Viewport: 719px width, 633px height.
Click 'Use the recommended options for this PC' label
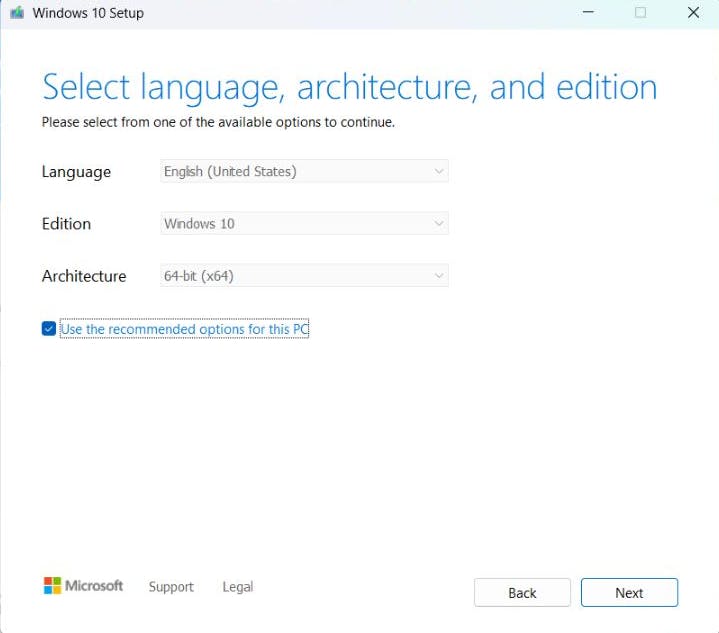184,329
